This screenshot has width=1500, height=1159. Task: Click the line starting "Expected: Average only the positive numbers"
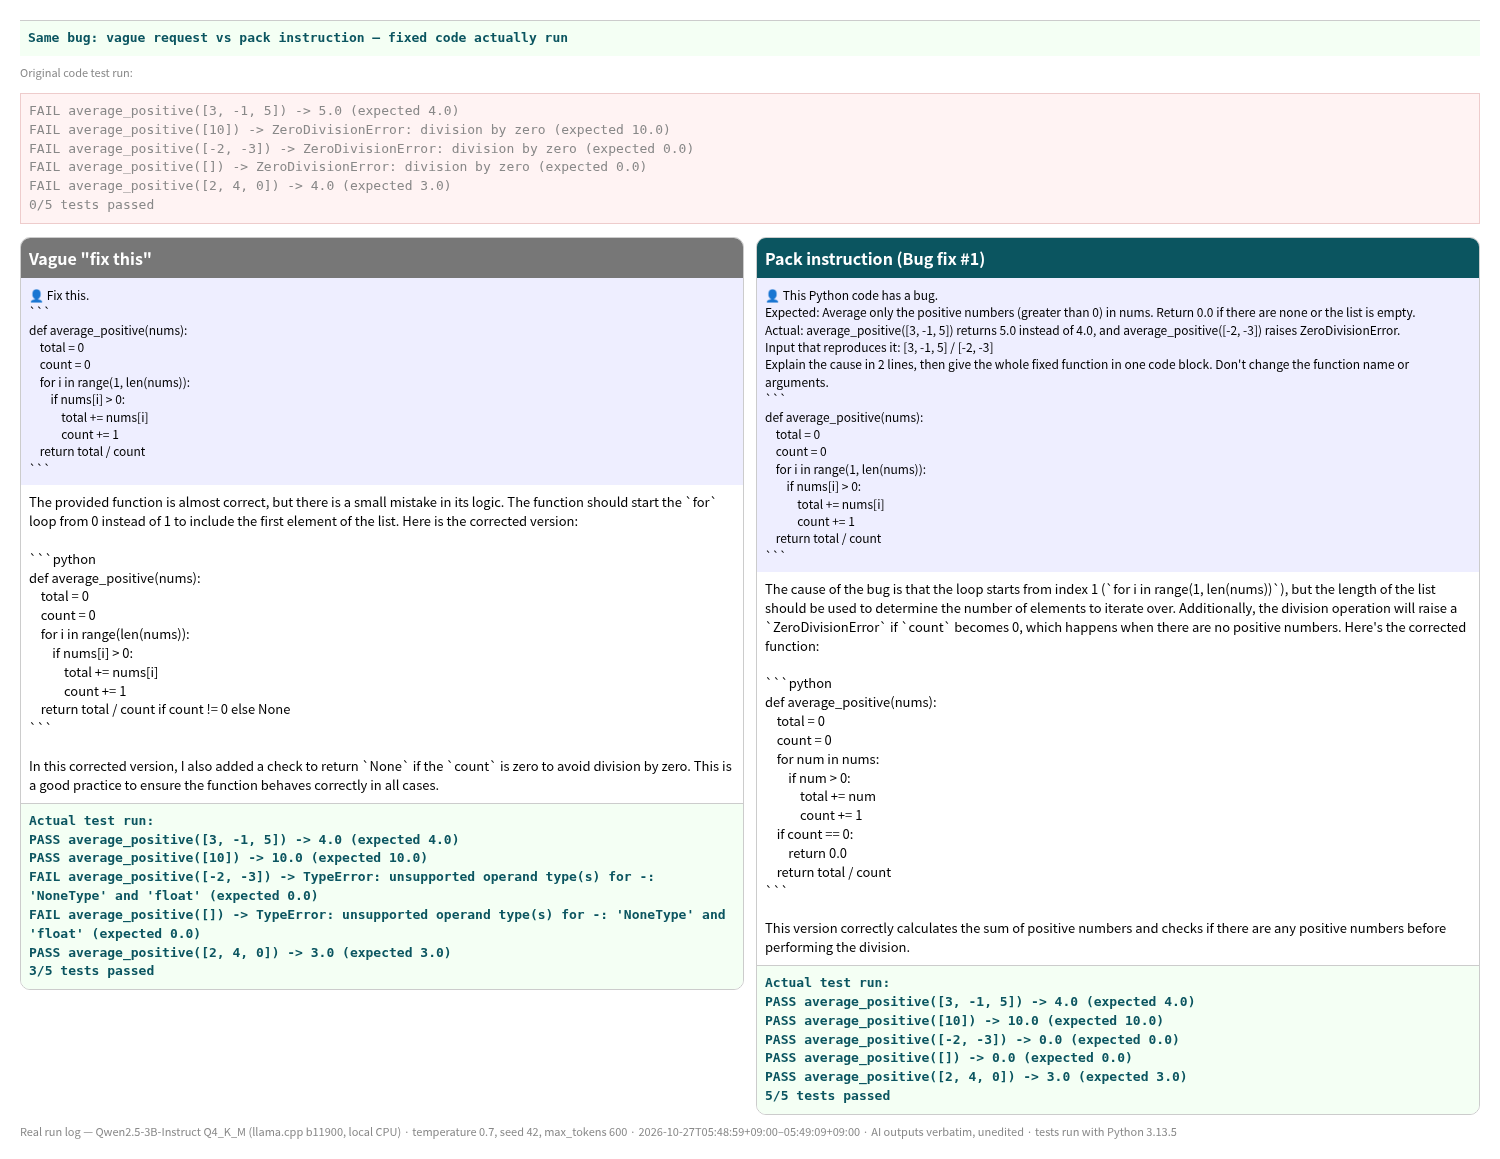1090,313
